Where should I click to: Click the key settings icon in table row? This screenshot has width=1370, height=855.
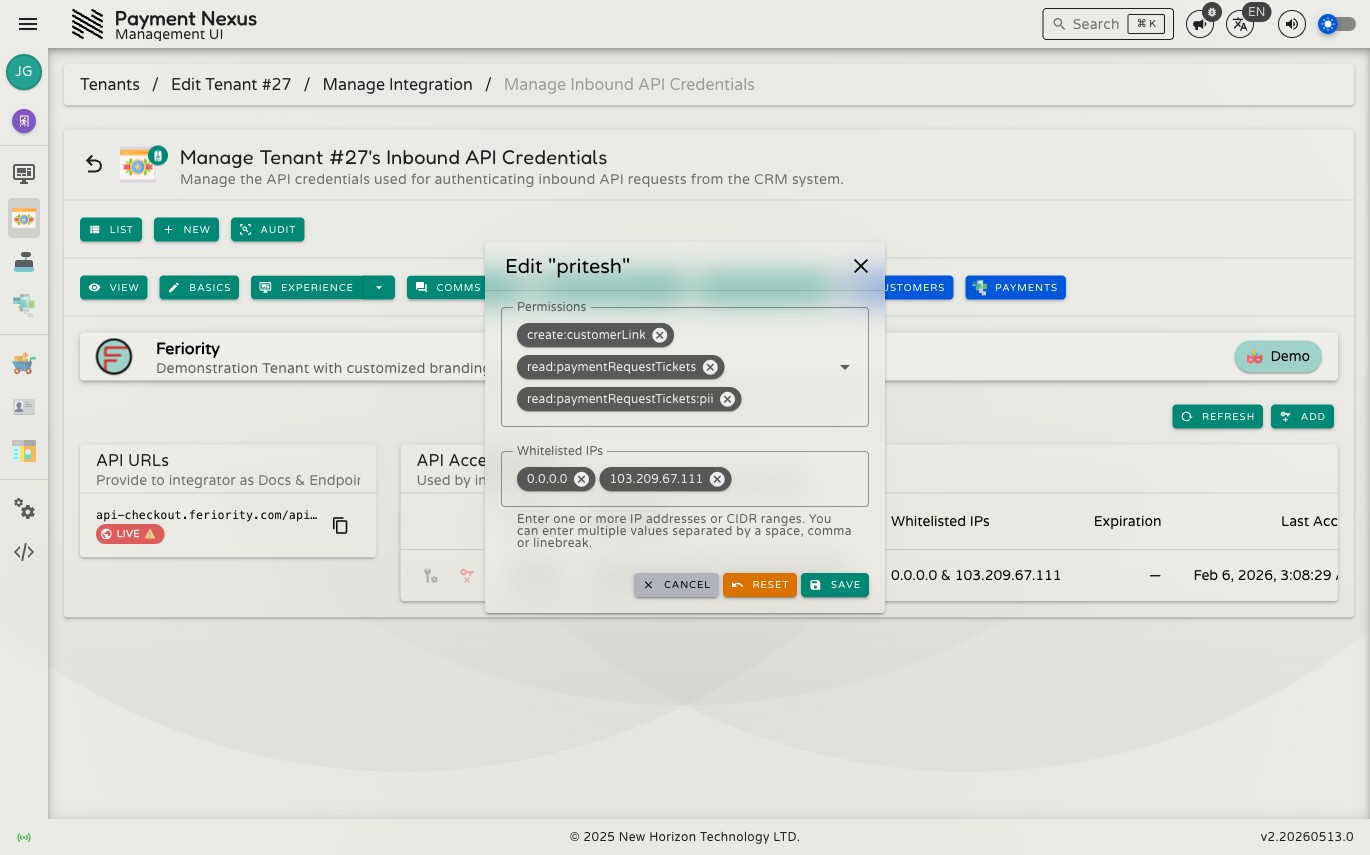pos(430,576)
